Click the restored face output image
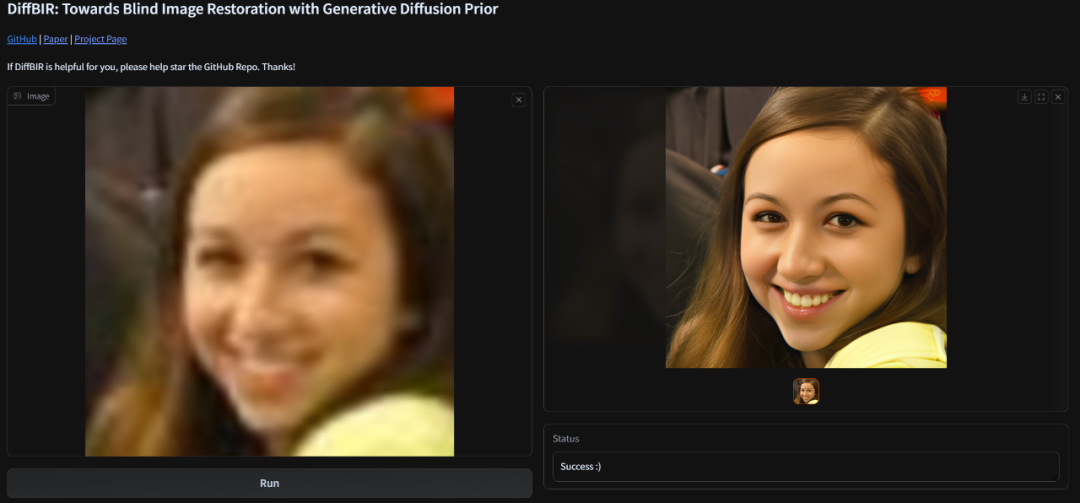 (x=805, y=227)
